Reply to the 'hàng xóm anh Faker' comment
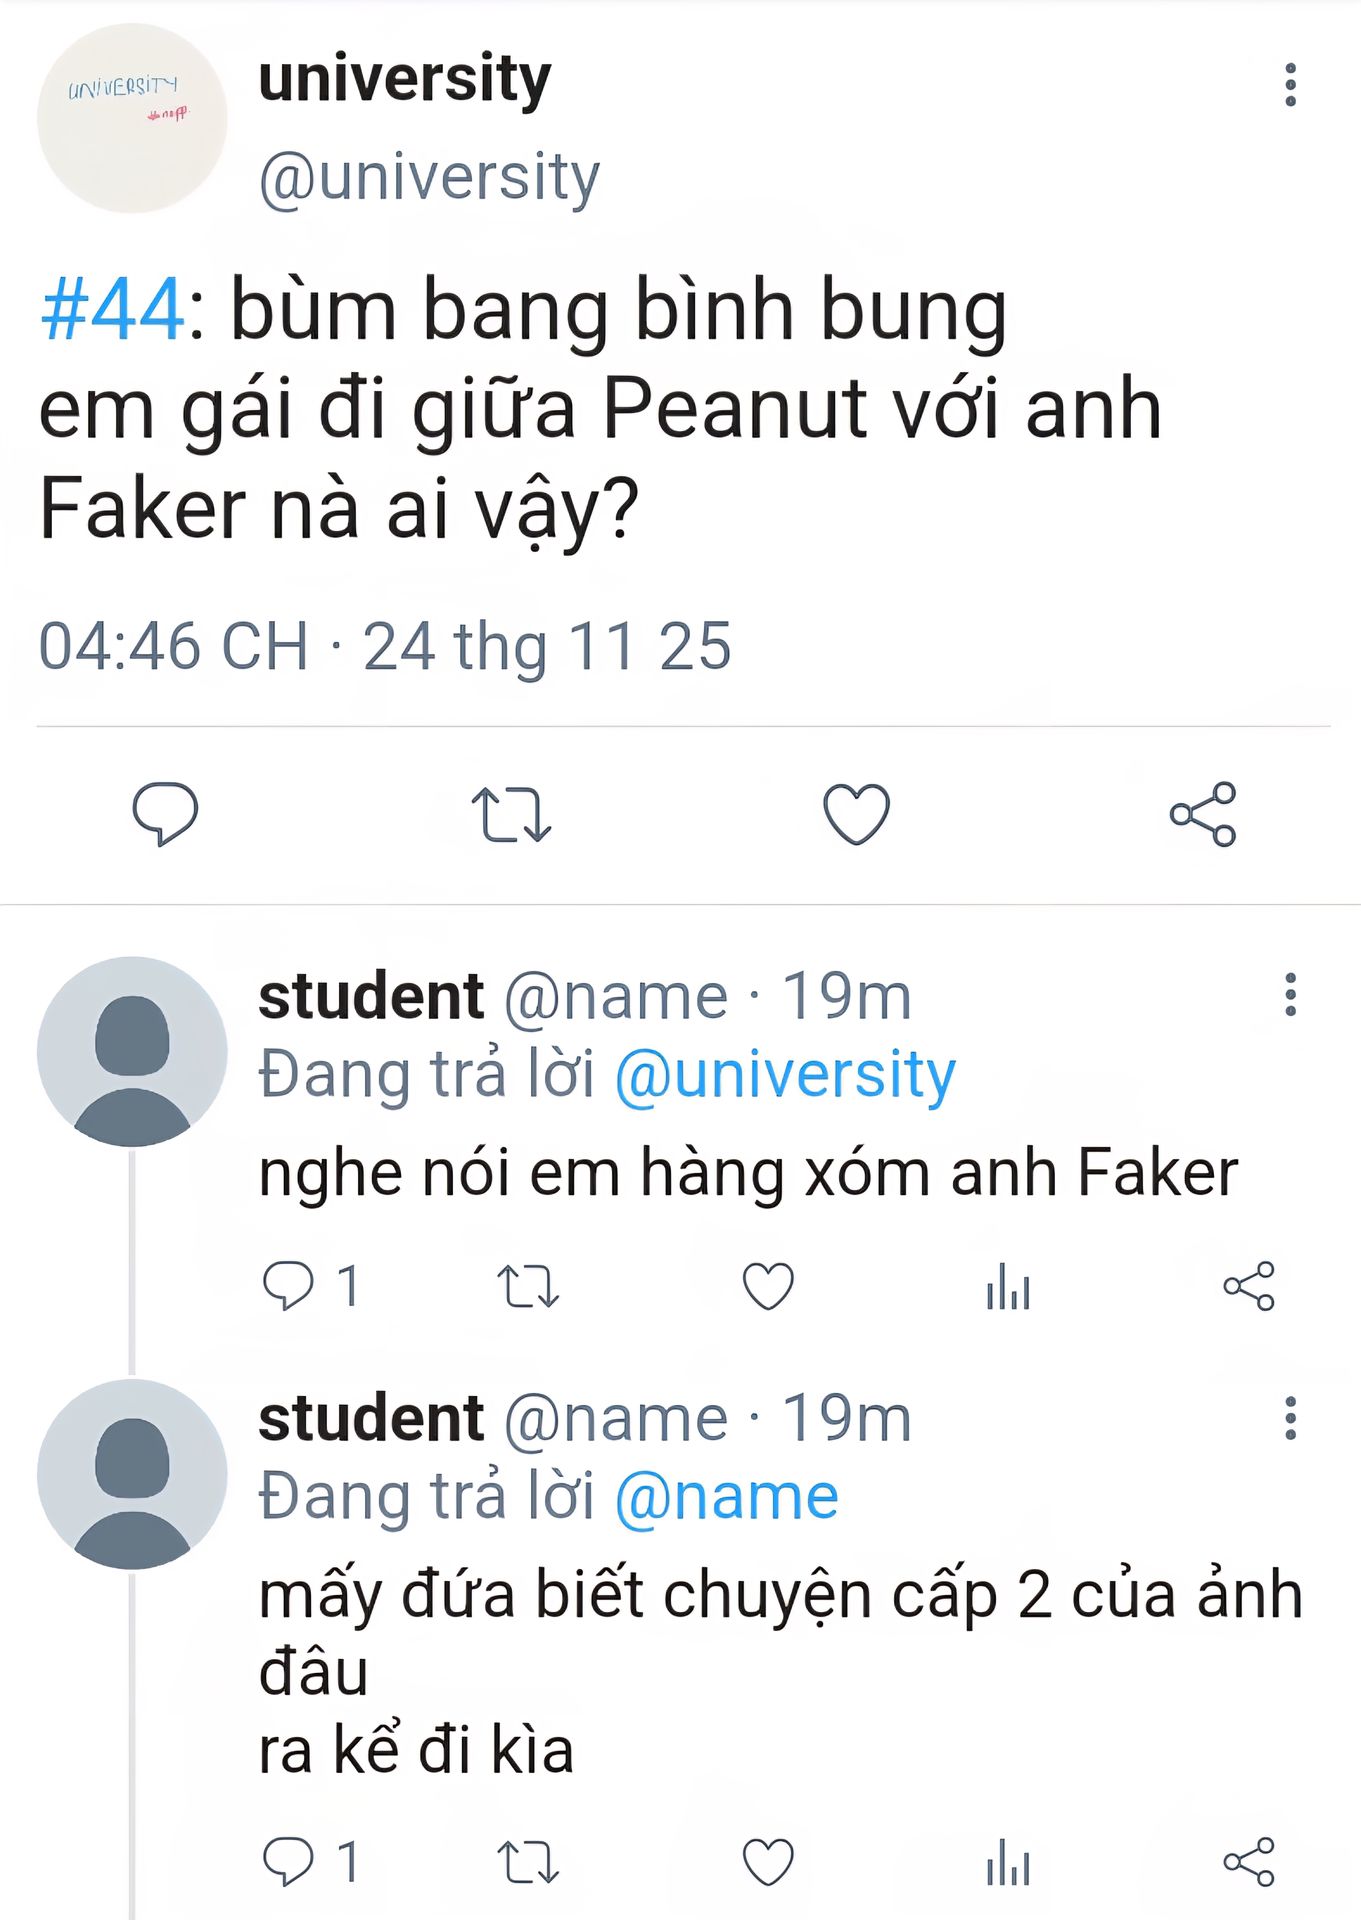 click(x=288, y=1285)
